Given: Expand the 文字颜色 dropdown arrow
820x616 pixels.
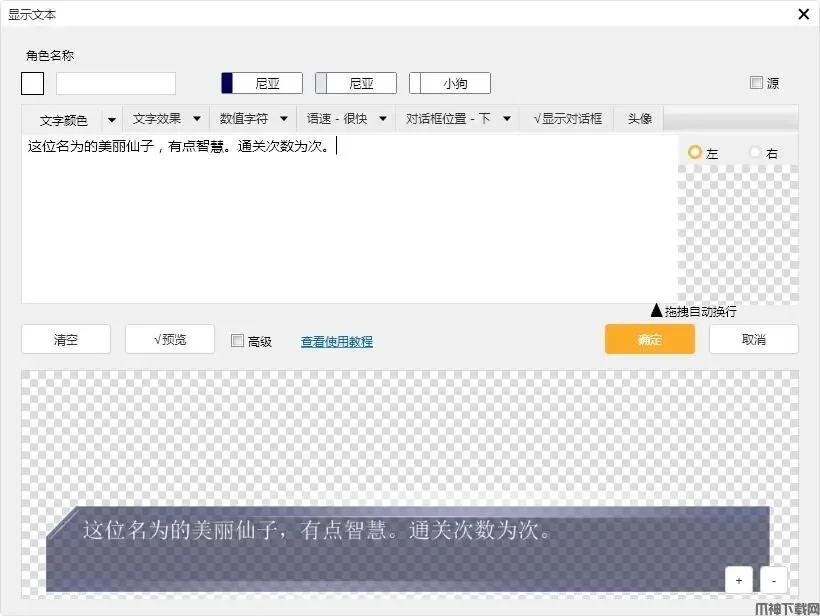Looking at the screenshot, I should pyautogui.click(x=111, y=120).
